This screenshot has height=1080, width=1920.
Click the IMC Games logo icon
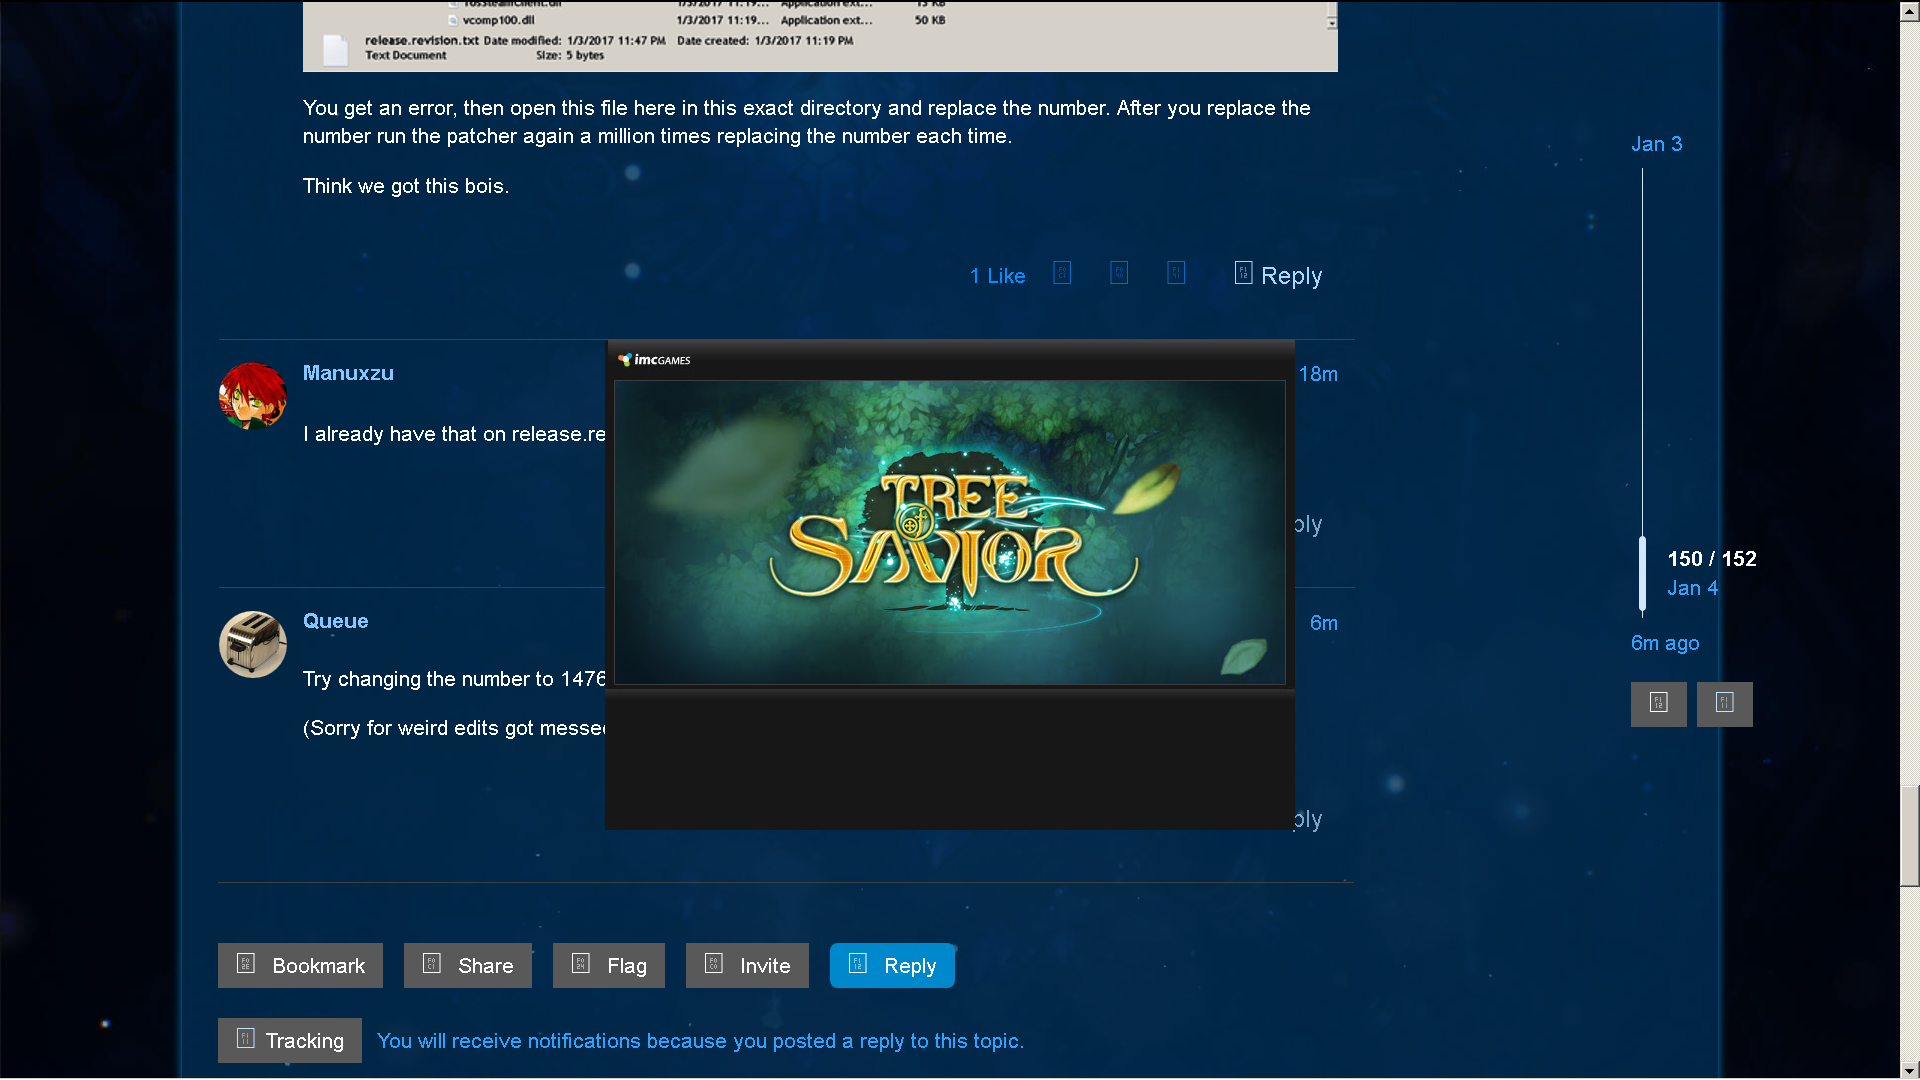(625, 359)
